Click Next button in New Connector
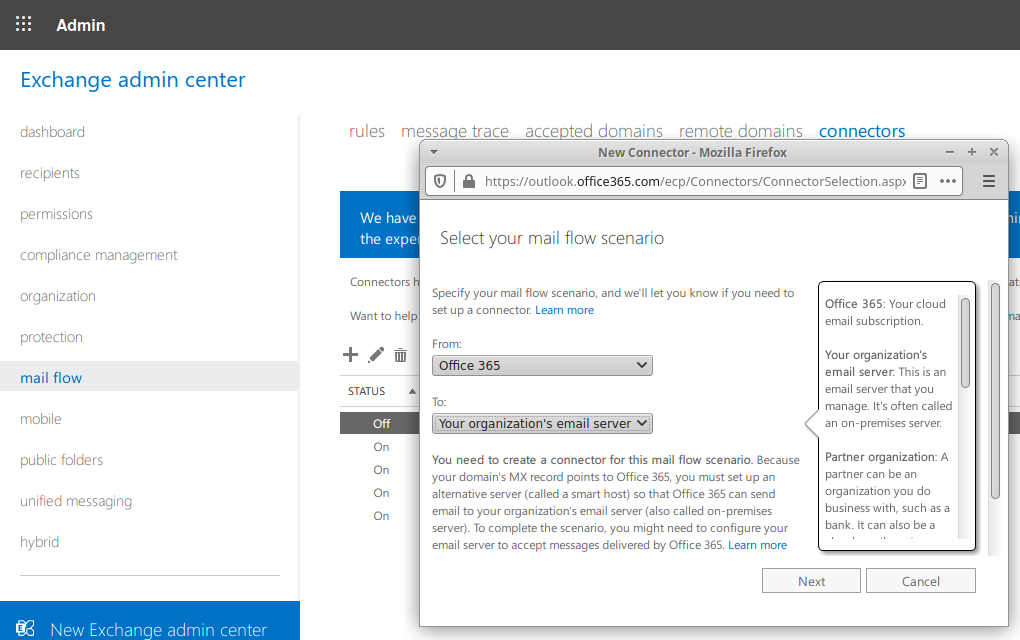 (811, 581)
